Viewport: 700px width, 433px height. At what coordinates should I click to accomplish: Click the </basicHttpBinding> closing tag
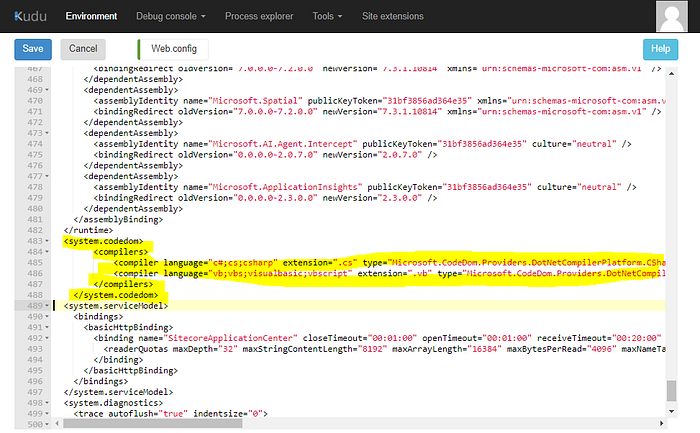131,371
